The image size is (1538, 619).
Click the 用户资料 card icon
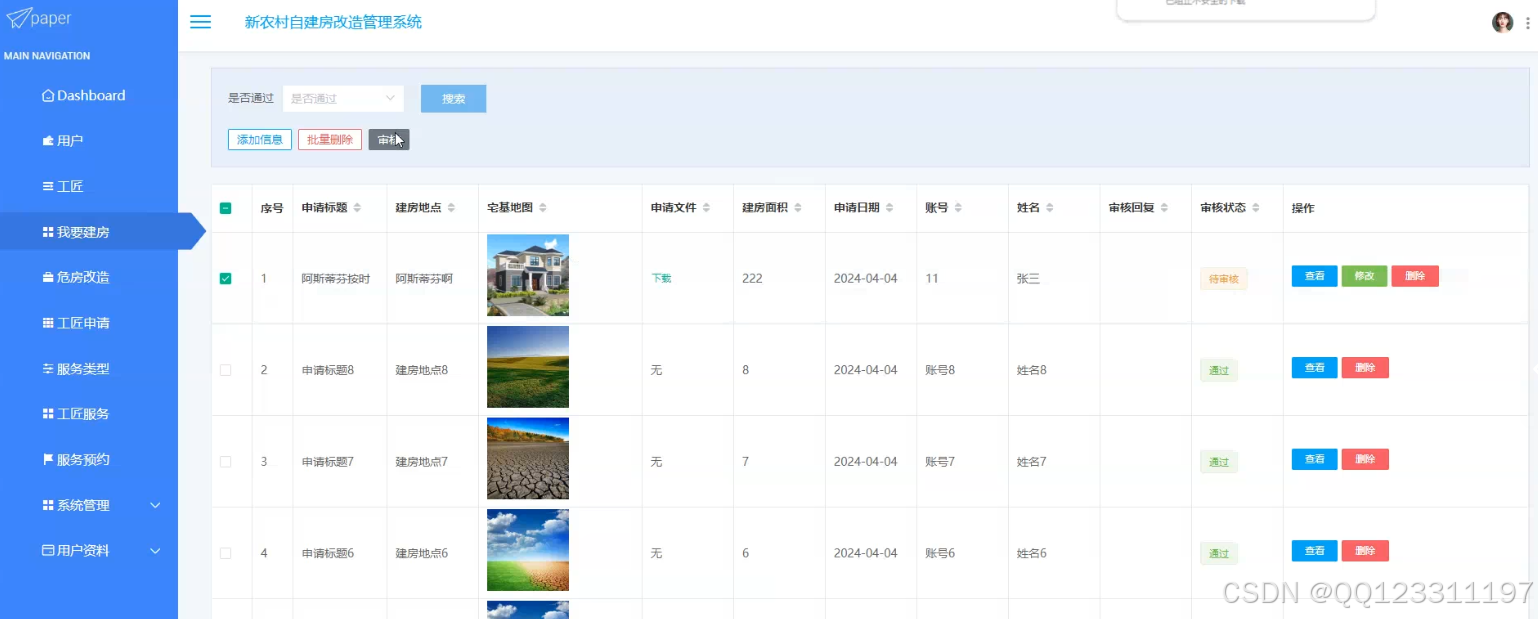click(x=48, y=551)
